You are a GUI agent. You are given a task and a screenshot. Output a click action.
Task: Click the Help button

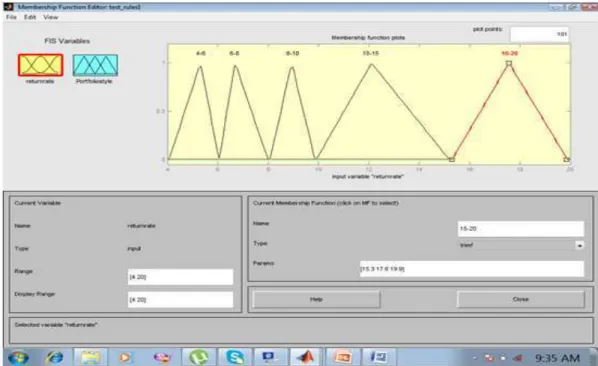[316, 299]
